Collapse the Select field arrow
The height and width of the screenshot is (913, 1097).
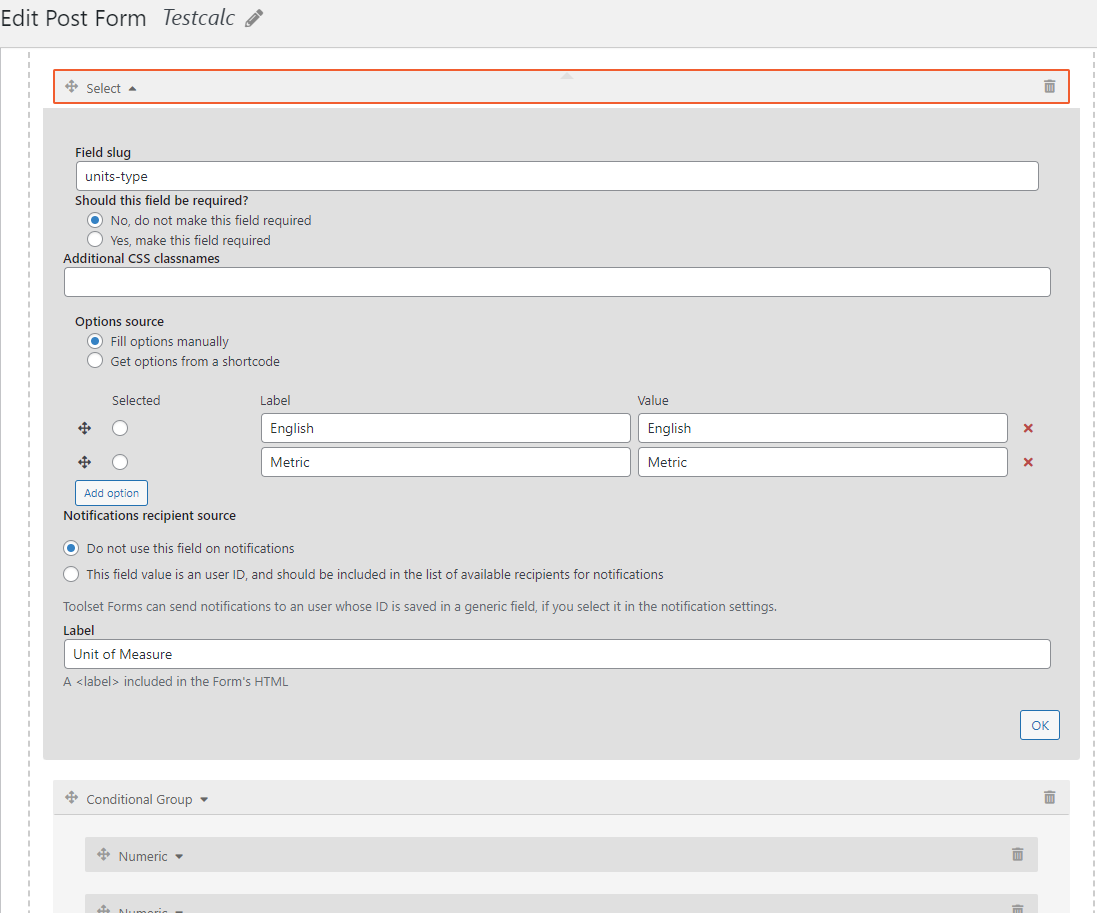[132, 89]
